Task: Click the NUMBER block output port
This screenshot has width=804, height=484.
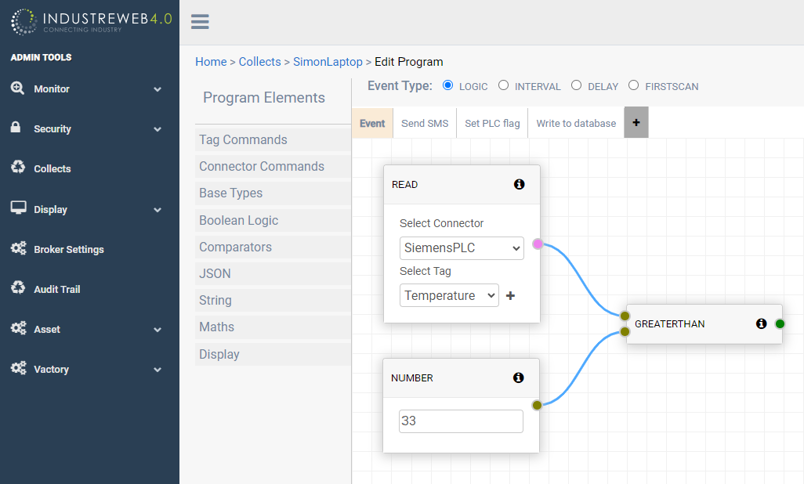Action: 537,405
